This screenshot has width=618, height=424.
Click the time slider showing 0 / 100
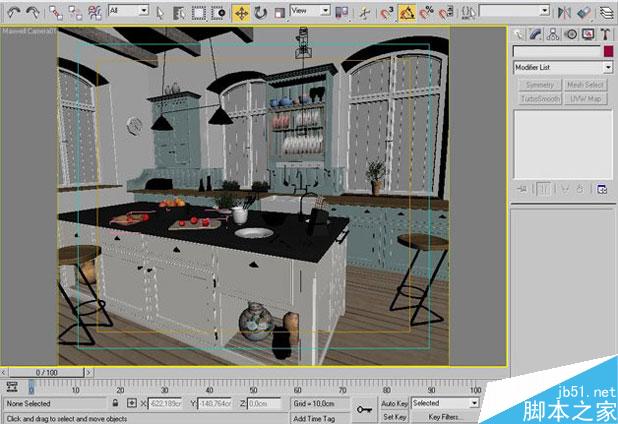[47, 372]
